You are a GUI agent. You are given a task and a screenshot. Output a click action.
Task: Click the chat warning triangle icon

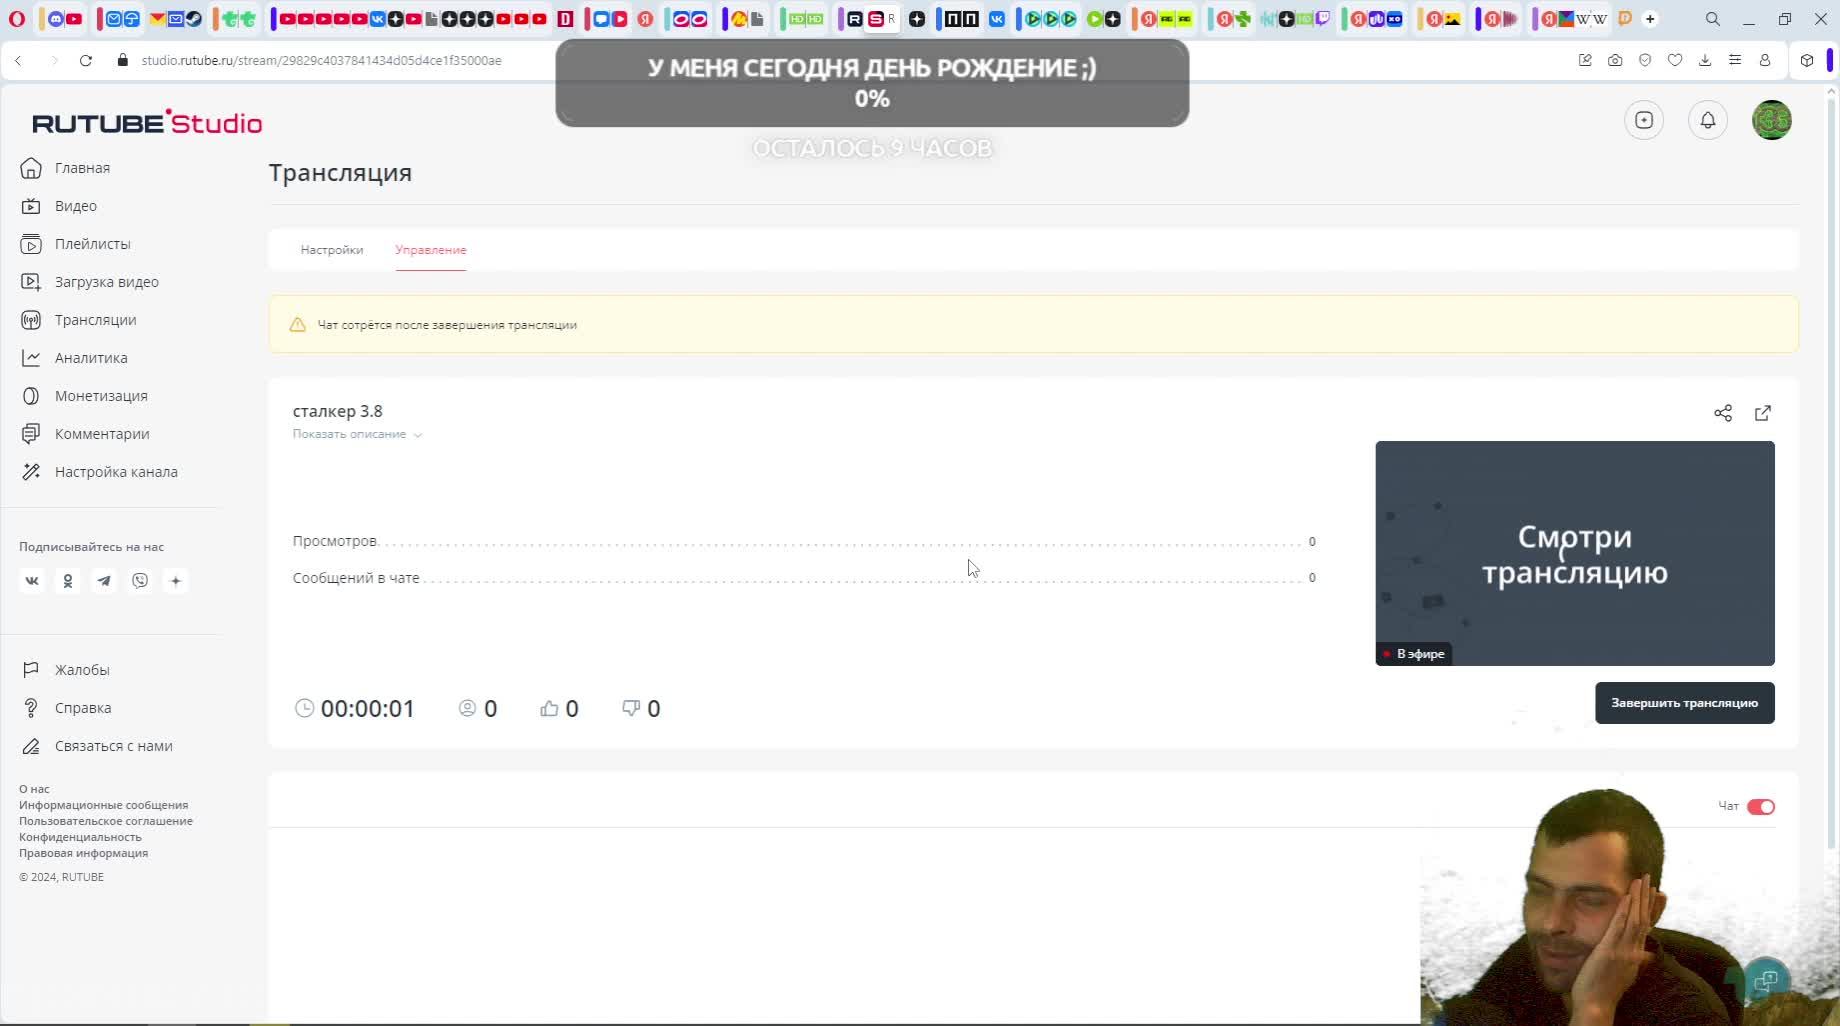[297, 325]
